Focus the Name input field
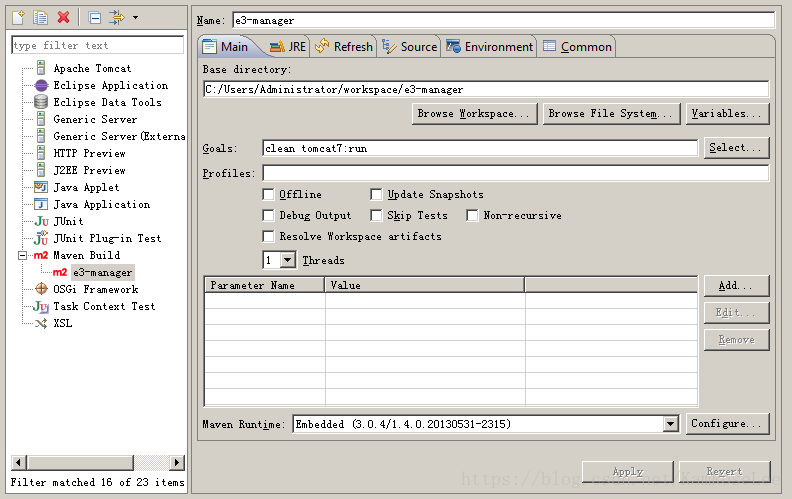Viewport: 792px width, 499px height. 503,20
